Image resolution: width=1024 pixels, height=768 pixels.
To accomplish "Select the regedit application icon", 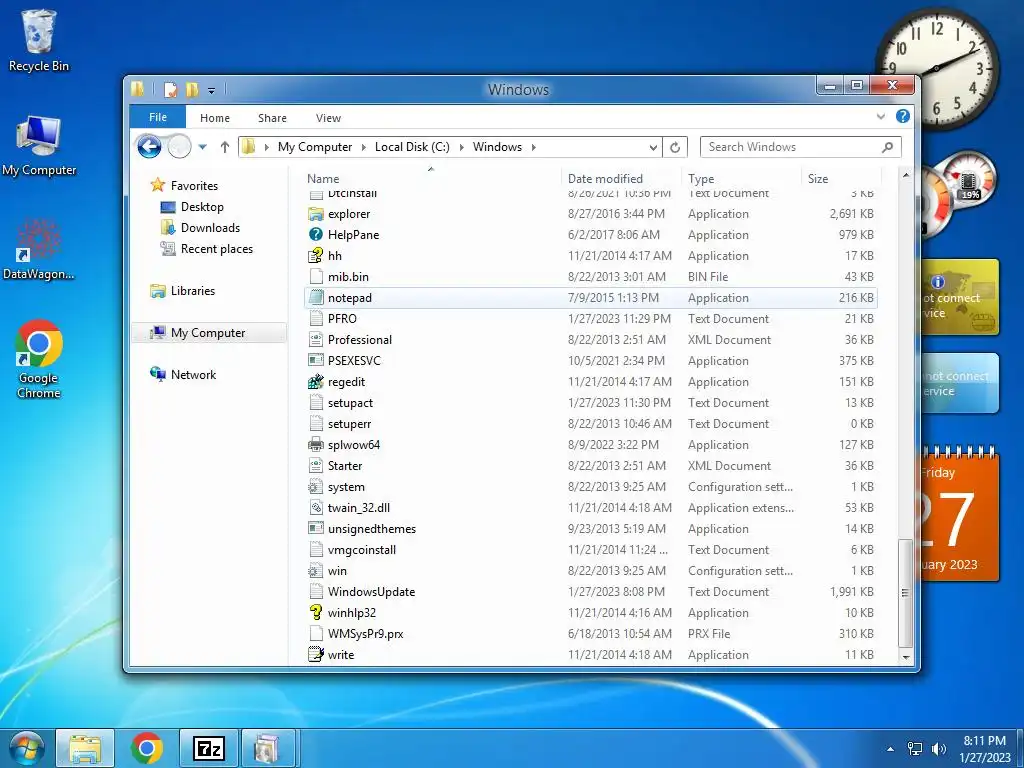I will click(x=316, y=382).
